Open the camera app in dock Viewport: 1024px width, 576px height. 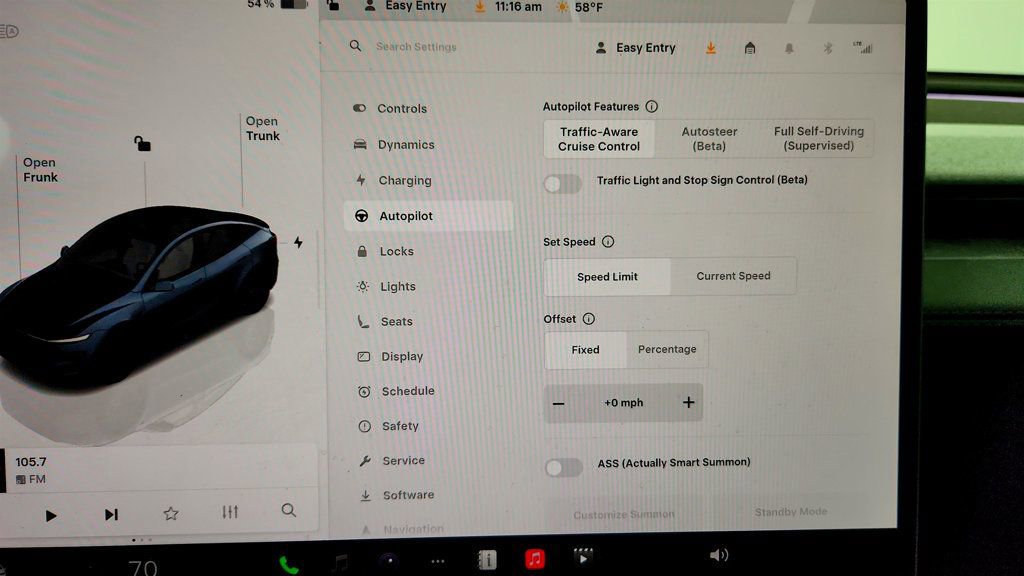click(x=389, y=560)
